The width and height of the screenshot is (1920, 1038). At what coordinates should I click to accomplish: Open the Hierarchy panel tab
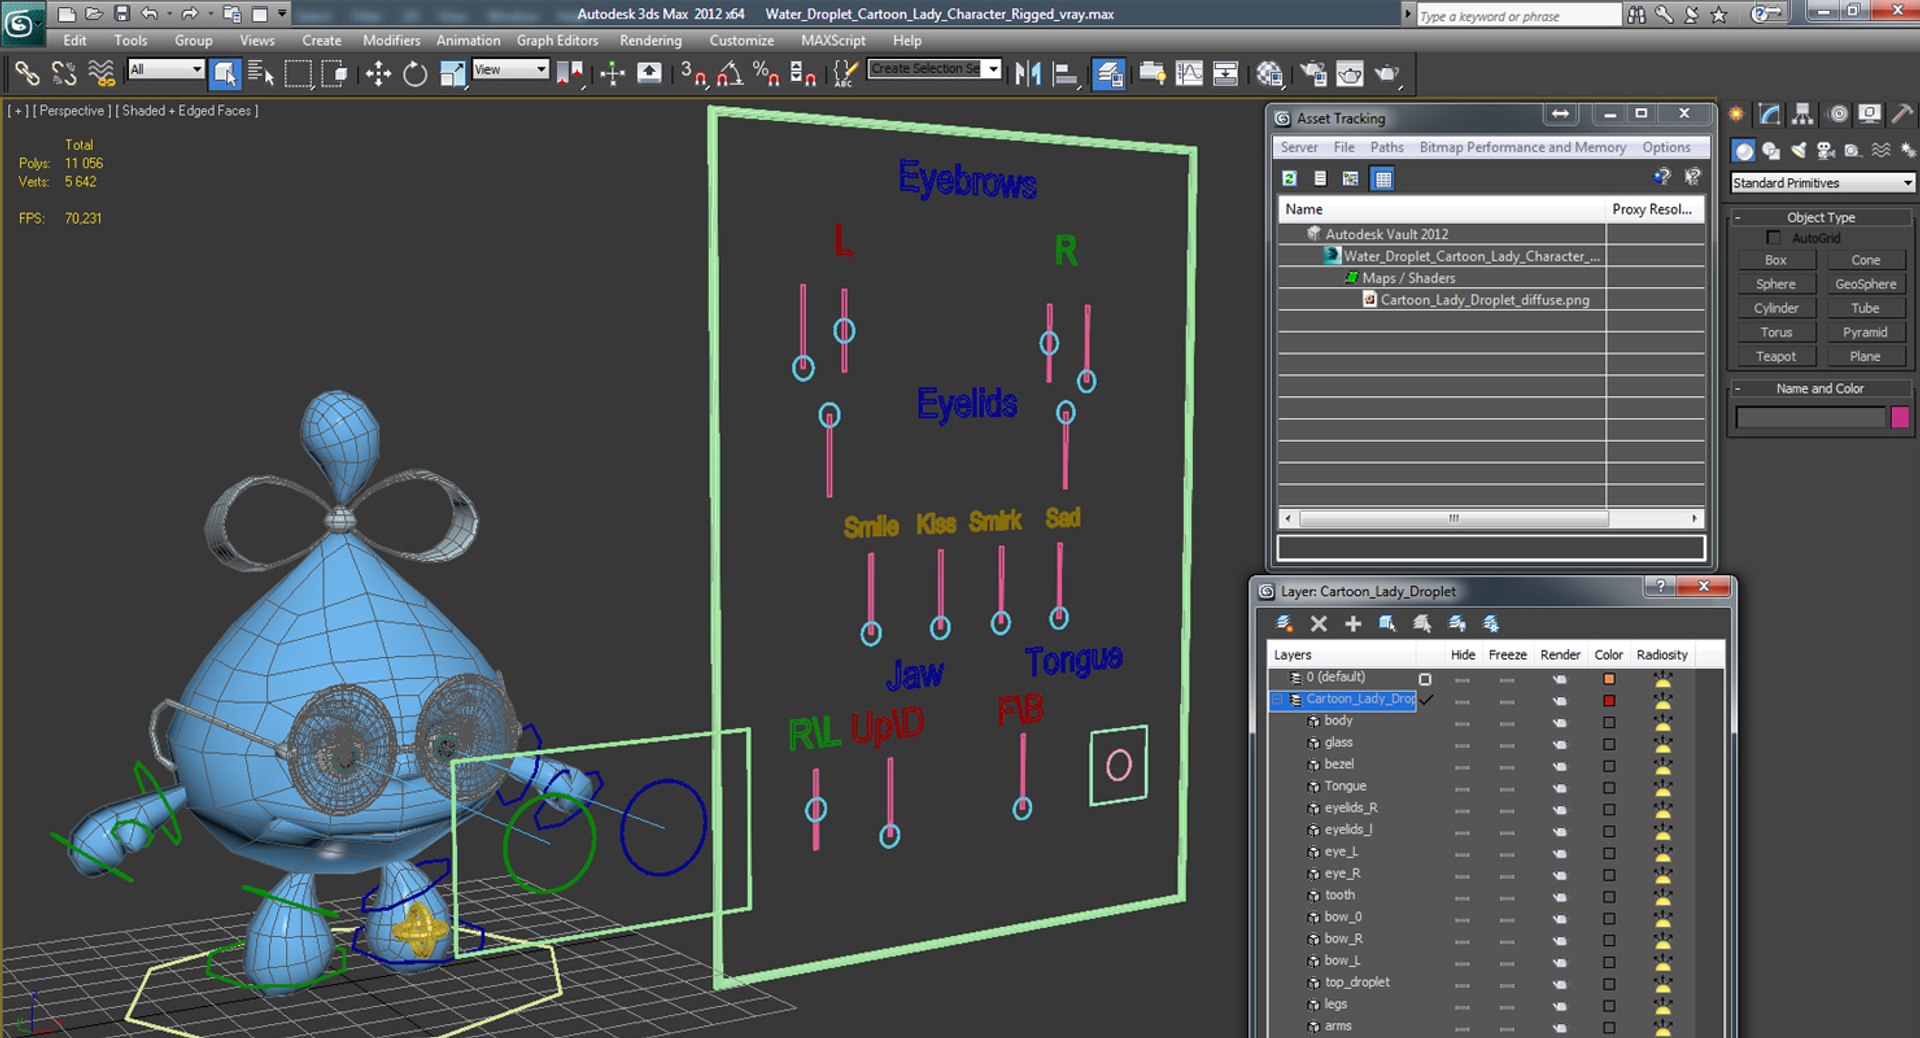(x=1802, y=114)
